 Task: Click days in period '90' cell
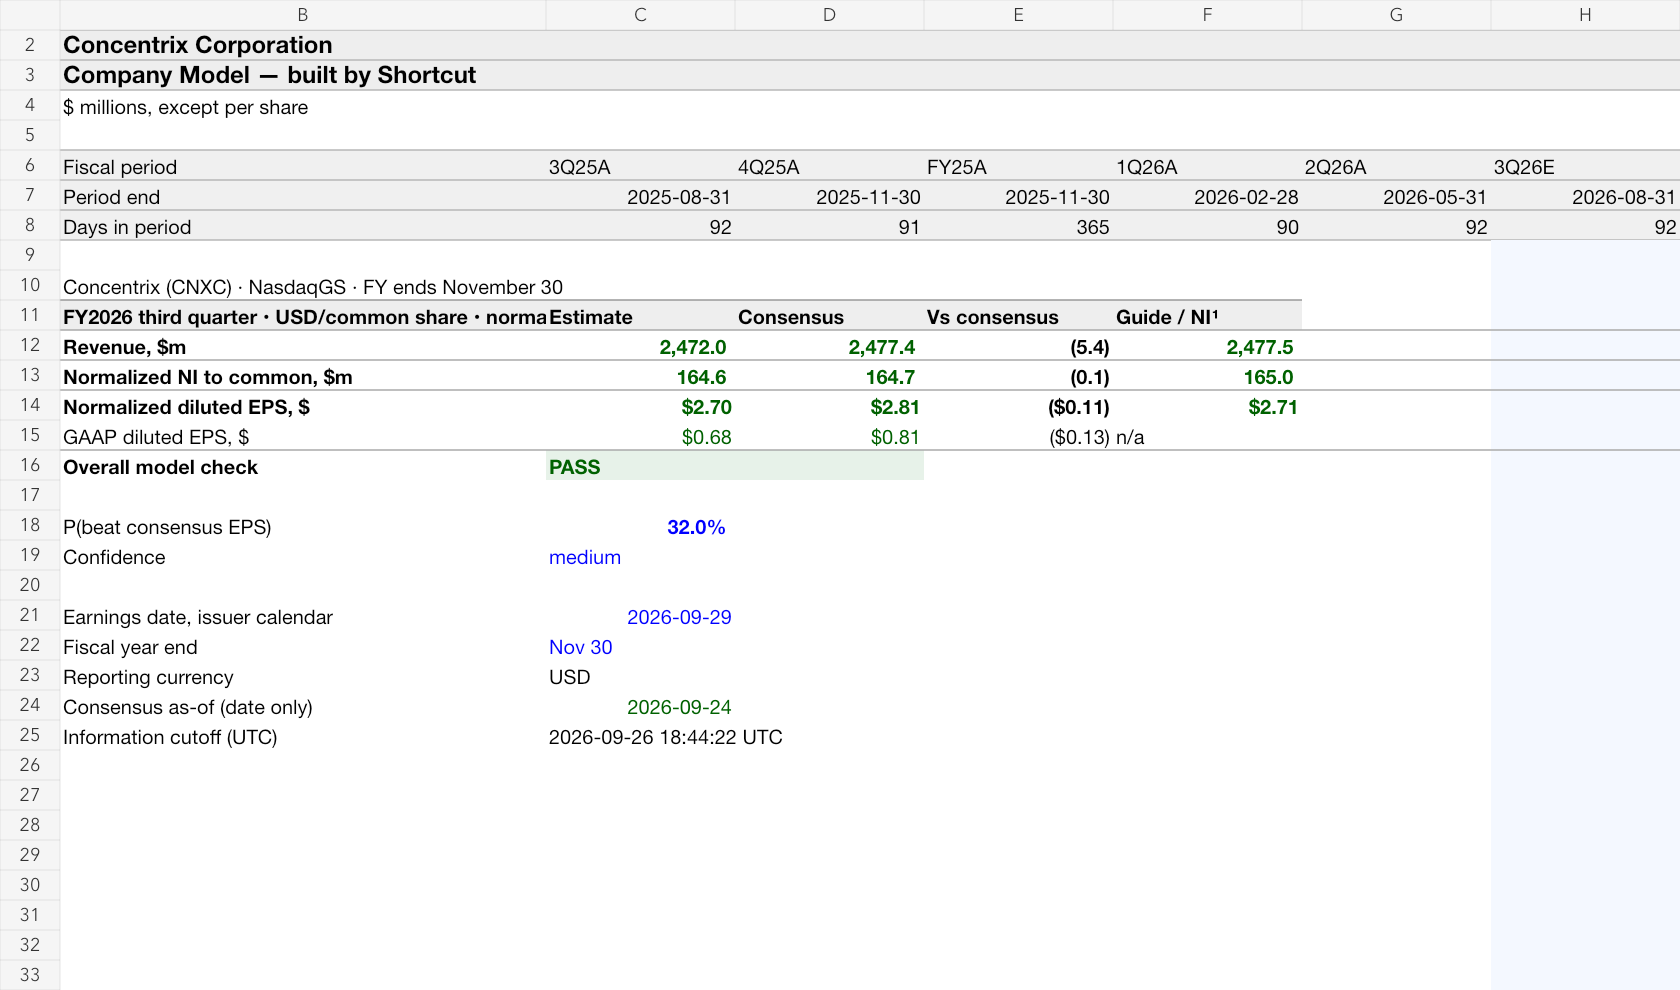[1207, 226]
